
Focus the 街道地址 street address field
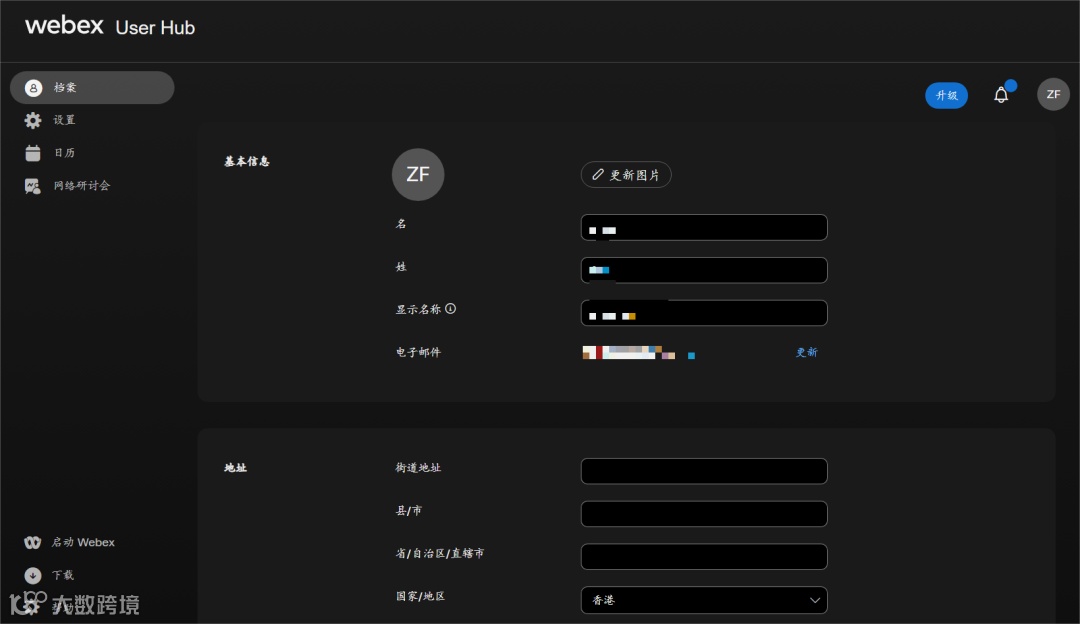click(704, 471)
